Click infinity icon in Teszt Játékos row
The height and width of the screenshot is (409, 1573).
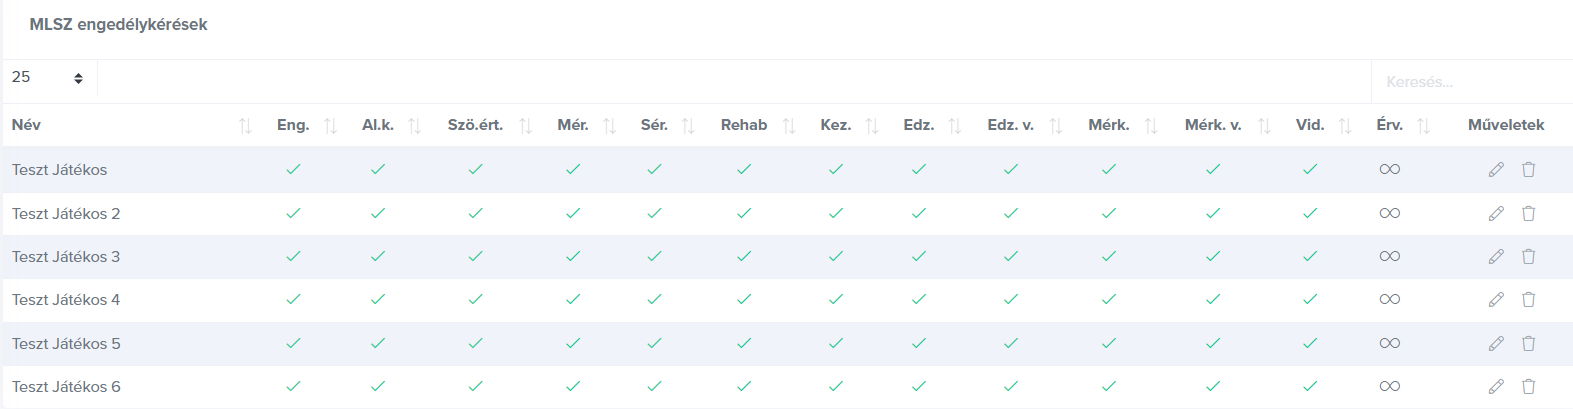1389,169
